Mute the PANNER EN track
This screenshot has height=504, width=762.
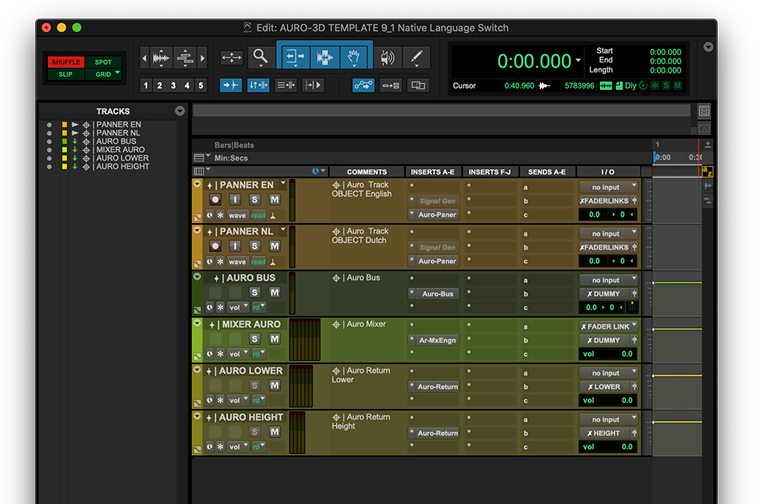click(274, 200)
